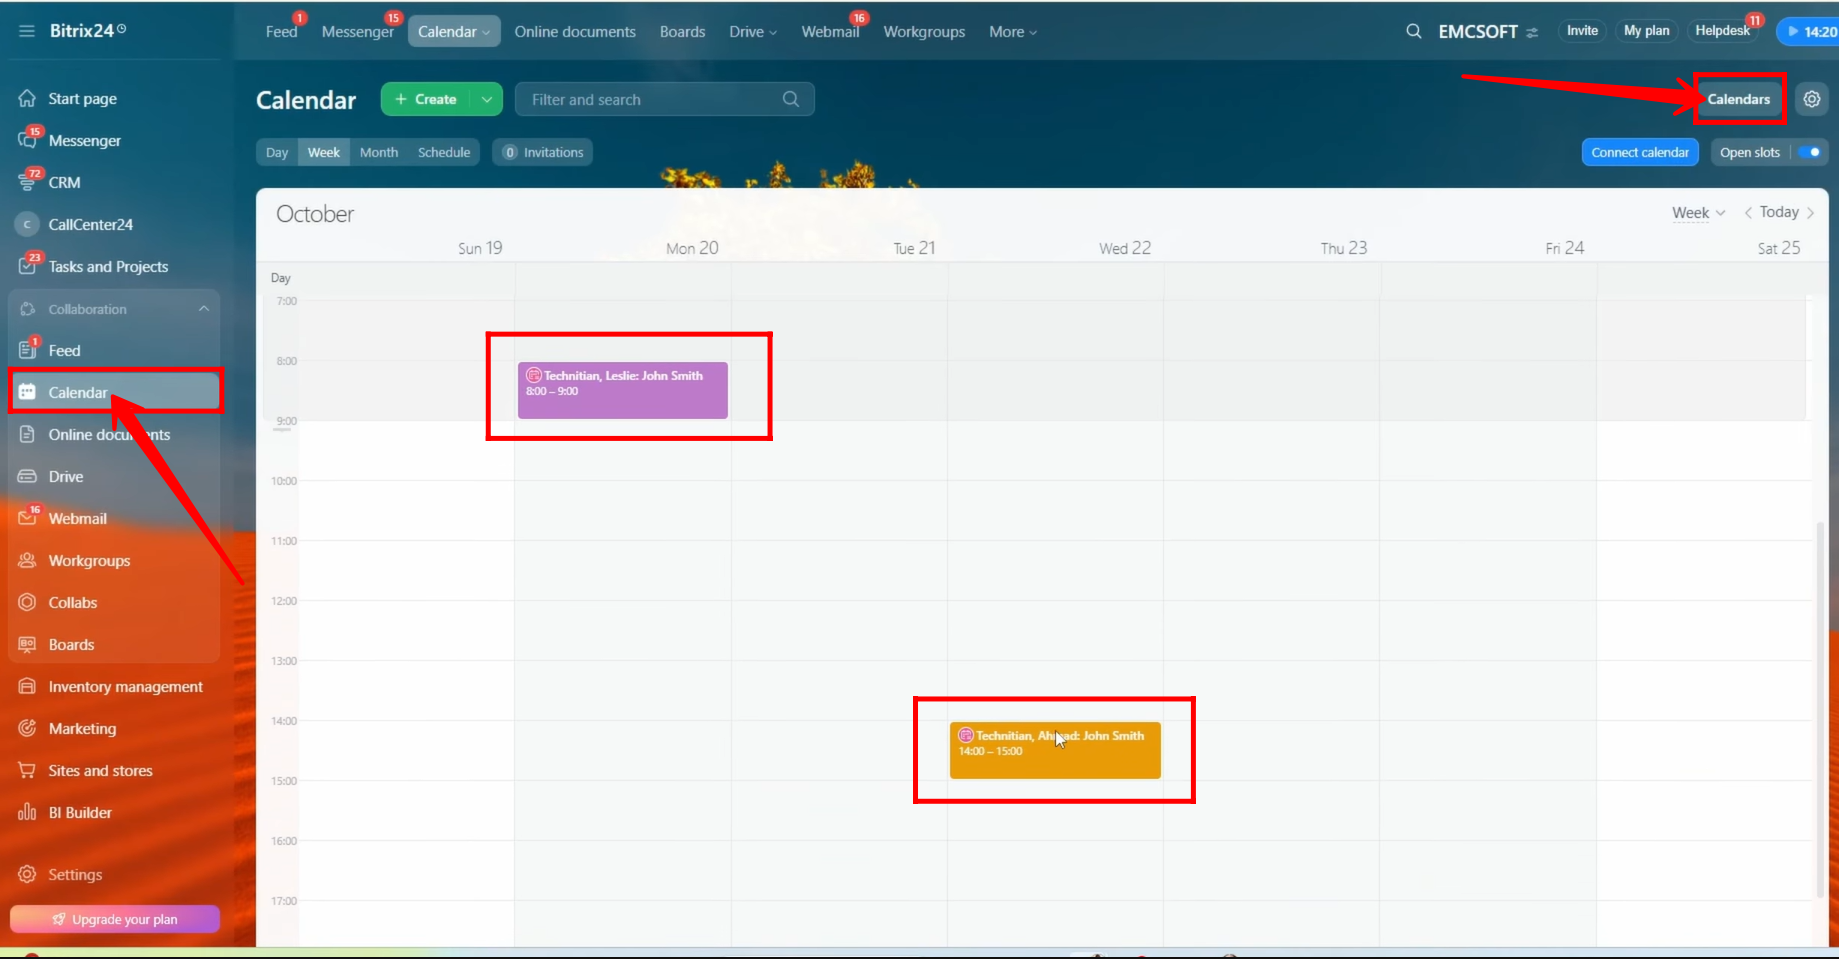Click the Upgrade your plan button
The image size is (1839, 959).
tap(115, 919)
